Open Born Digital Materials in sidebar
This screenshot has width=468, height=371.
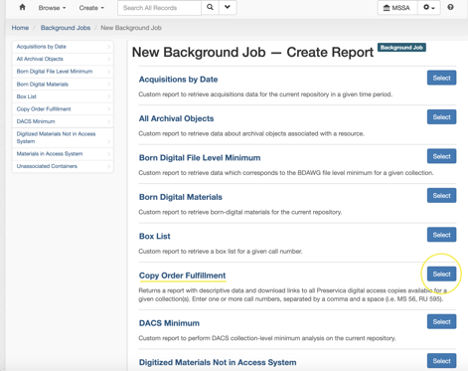click(x=63, y=84)
